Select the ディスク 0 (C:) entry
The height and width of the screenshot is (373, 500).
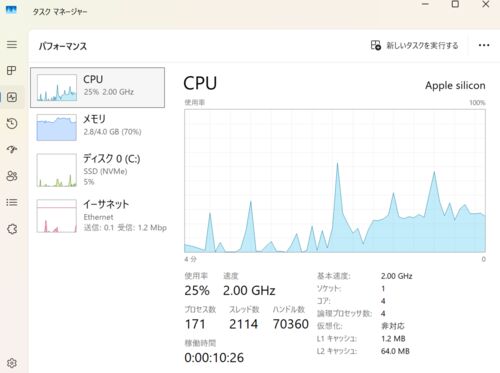click(x=97, y=170)
